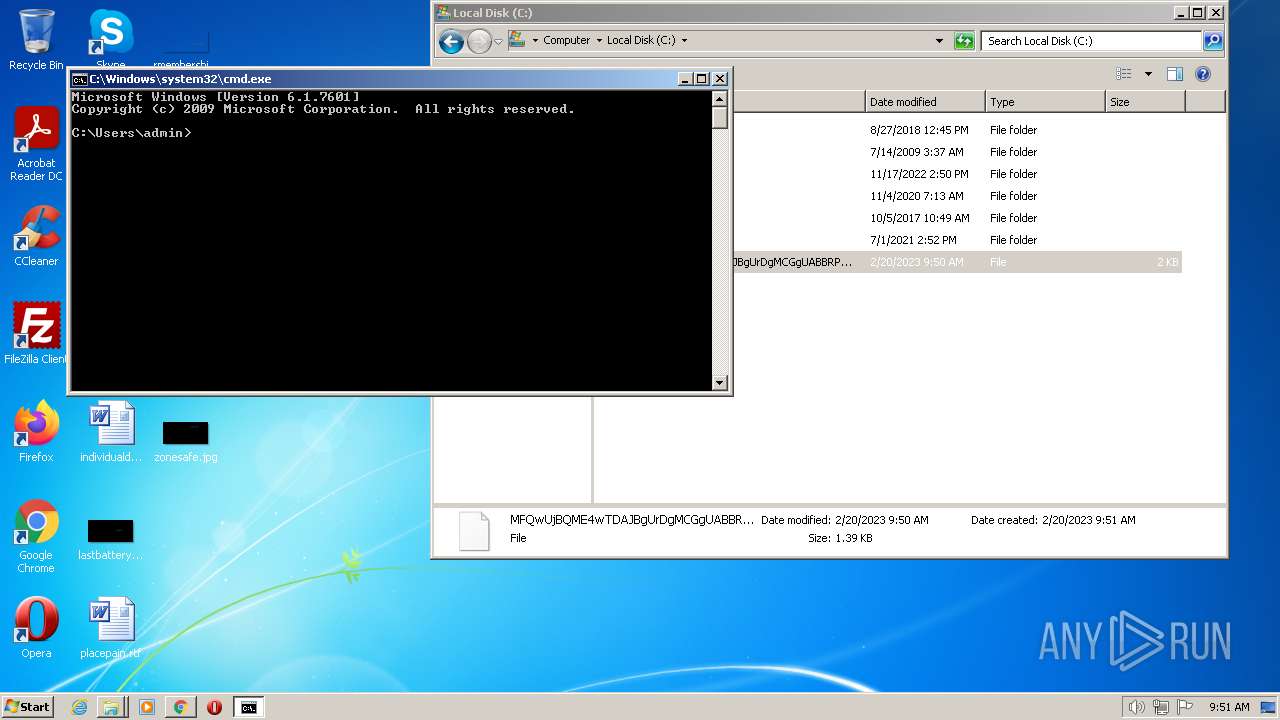Go back in Local Disk Explorer window
1280x720 pixels.
point(451,41)
